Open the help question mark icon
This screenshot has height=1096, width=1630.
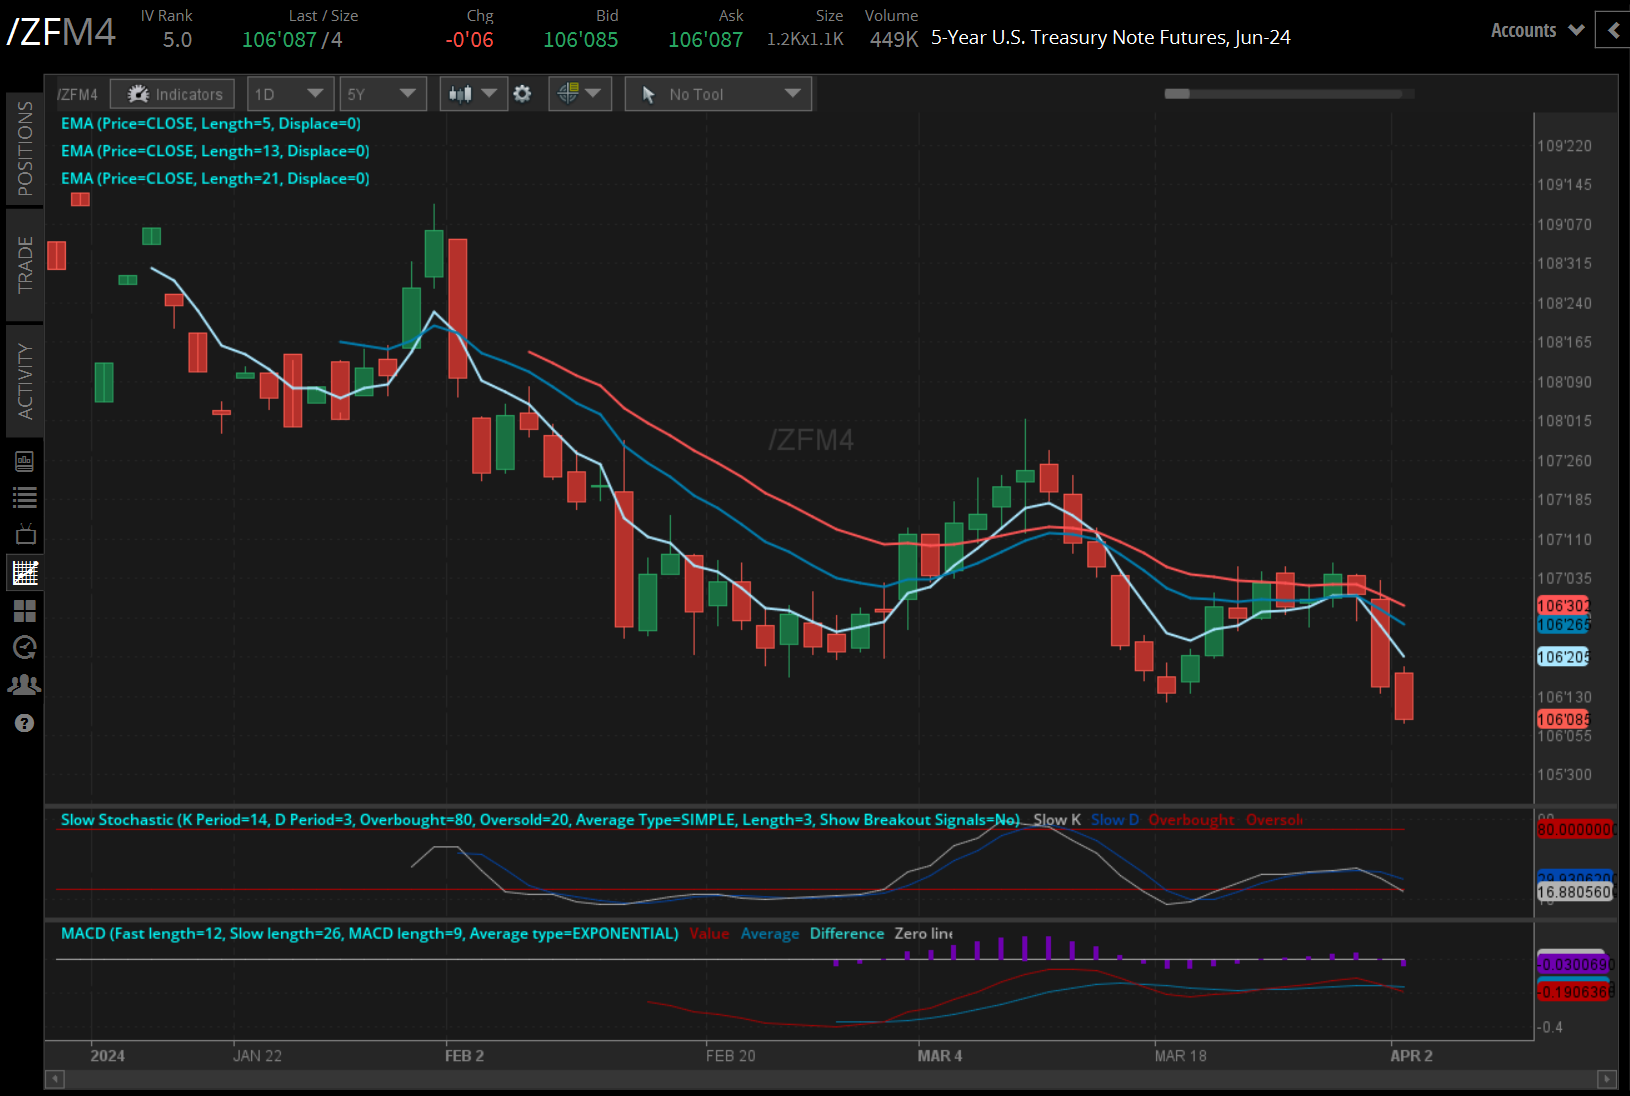coord(25,723)
